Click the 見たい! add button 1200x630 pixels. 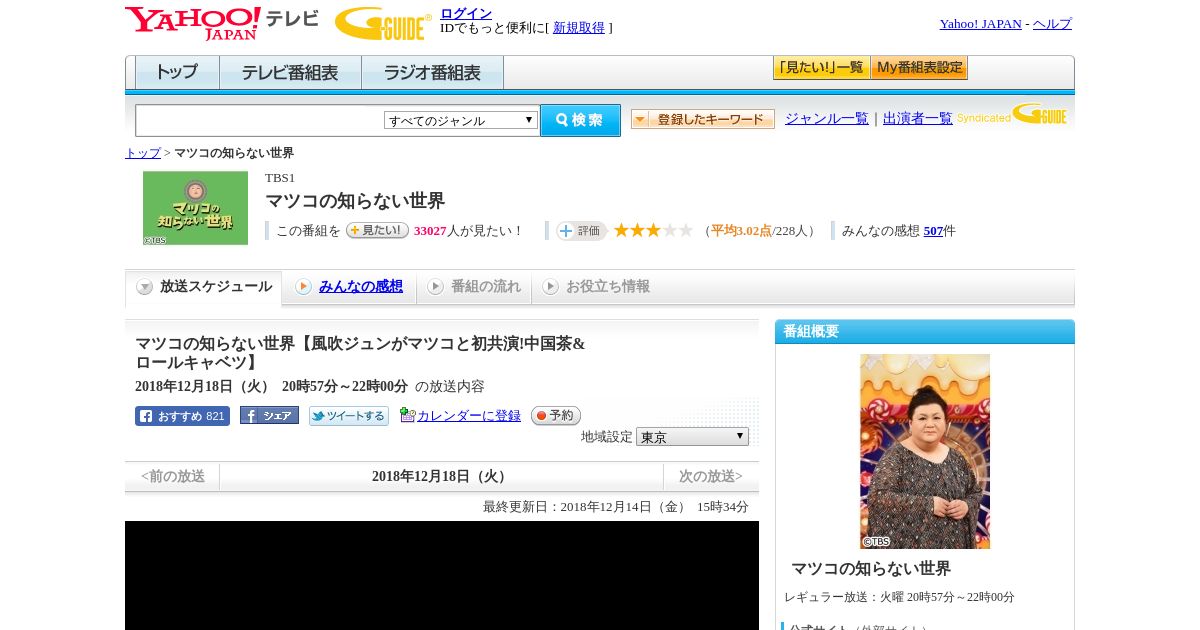coord(377,230)
